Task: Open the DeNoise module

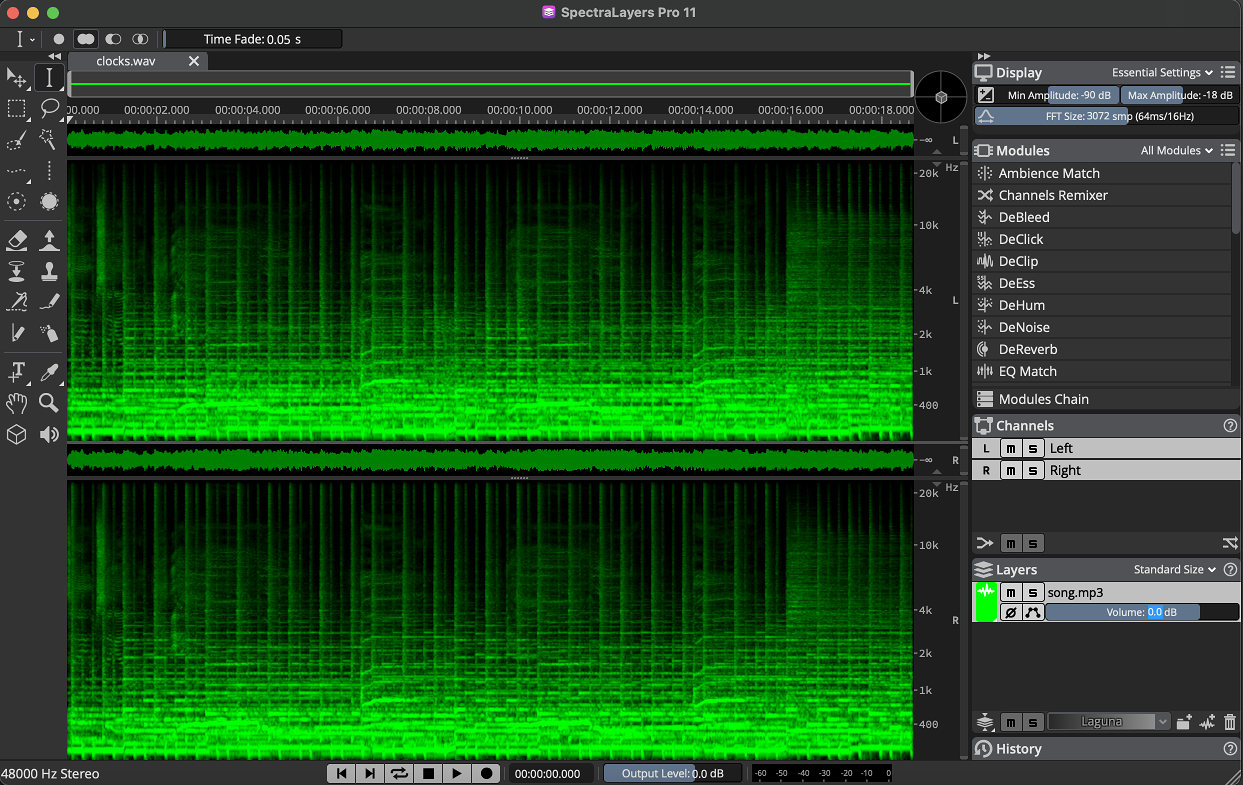Action: click(1024, 327)
